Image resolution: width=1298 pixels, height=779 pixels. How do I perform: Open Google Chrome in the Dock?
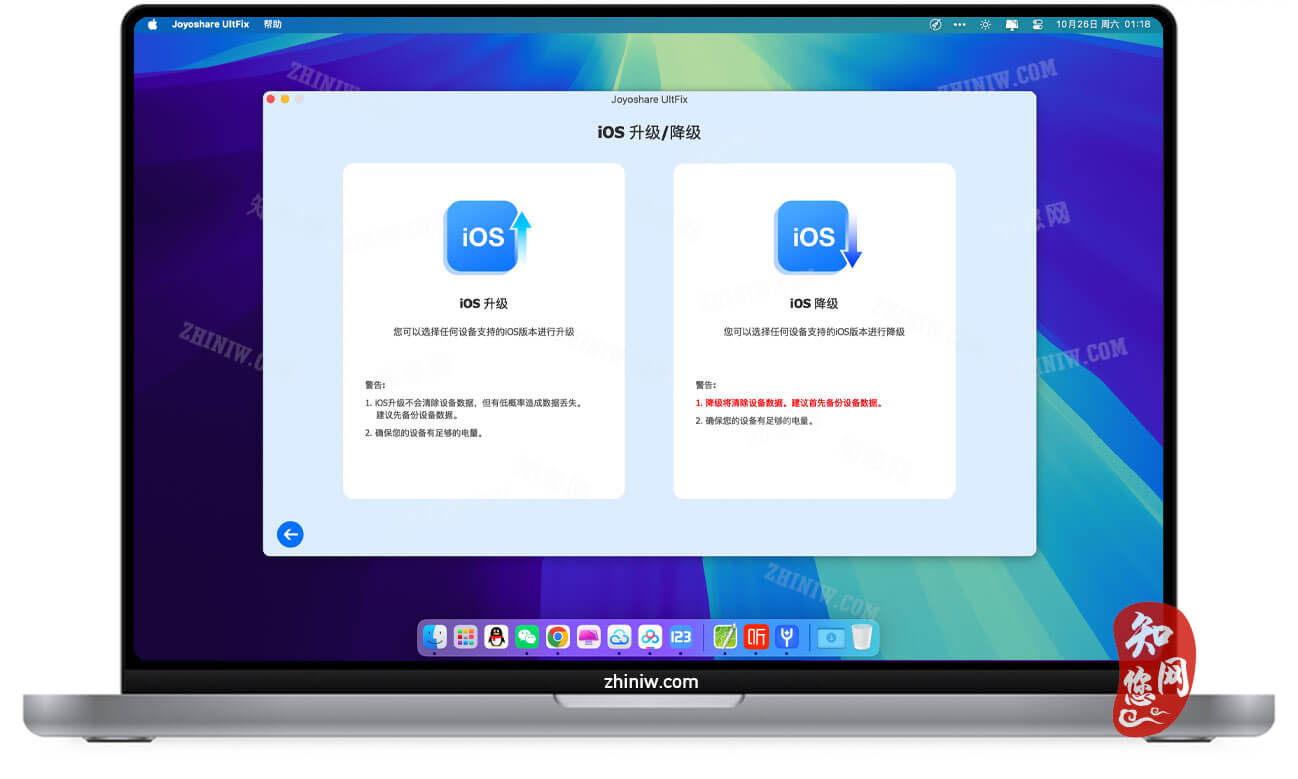point(558,637)
